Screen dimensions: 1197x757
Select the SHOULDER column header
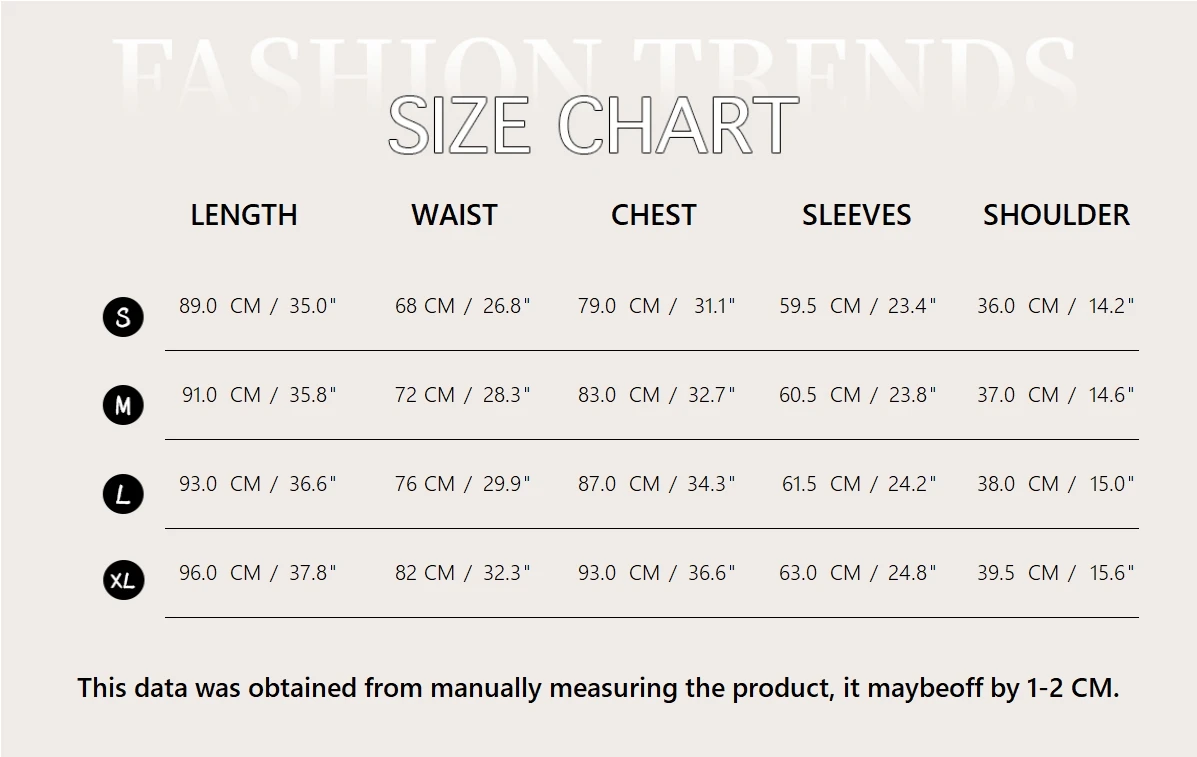point(1057,215)
